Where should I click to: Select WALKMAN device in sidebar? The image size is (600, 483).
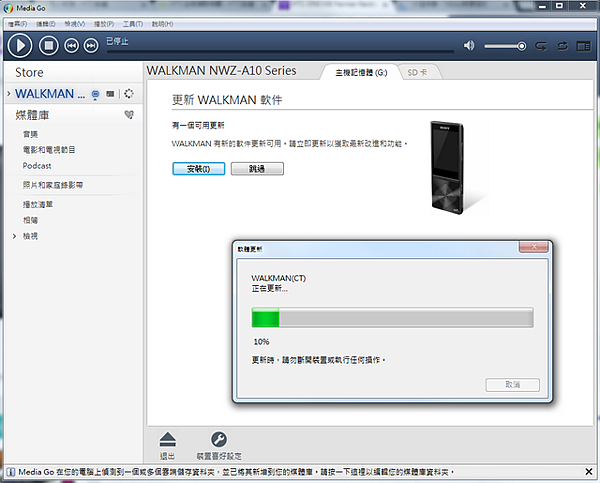point(50,94)
